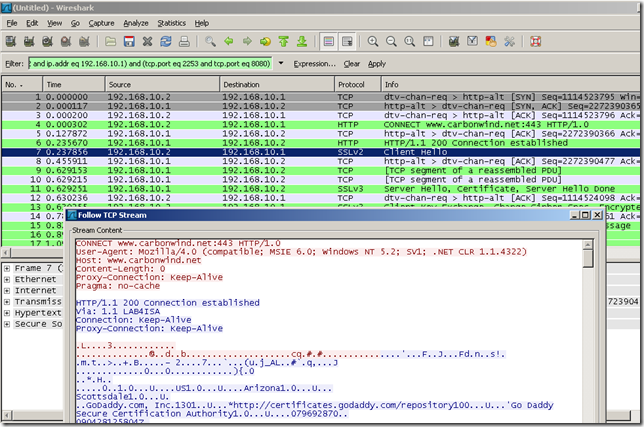Screen dimensions: 644x427
Task: Open help lifebuoy icon
Action: coord(536,41)
